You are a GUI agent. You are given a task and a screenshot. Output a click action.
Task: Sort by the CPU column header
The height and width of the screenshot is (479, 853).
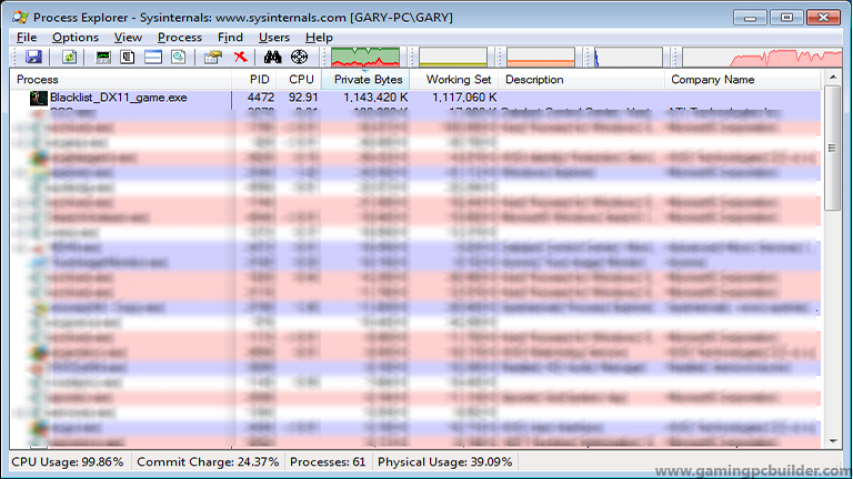pyautogui.click(x=299, y=79)
